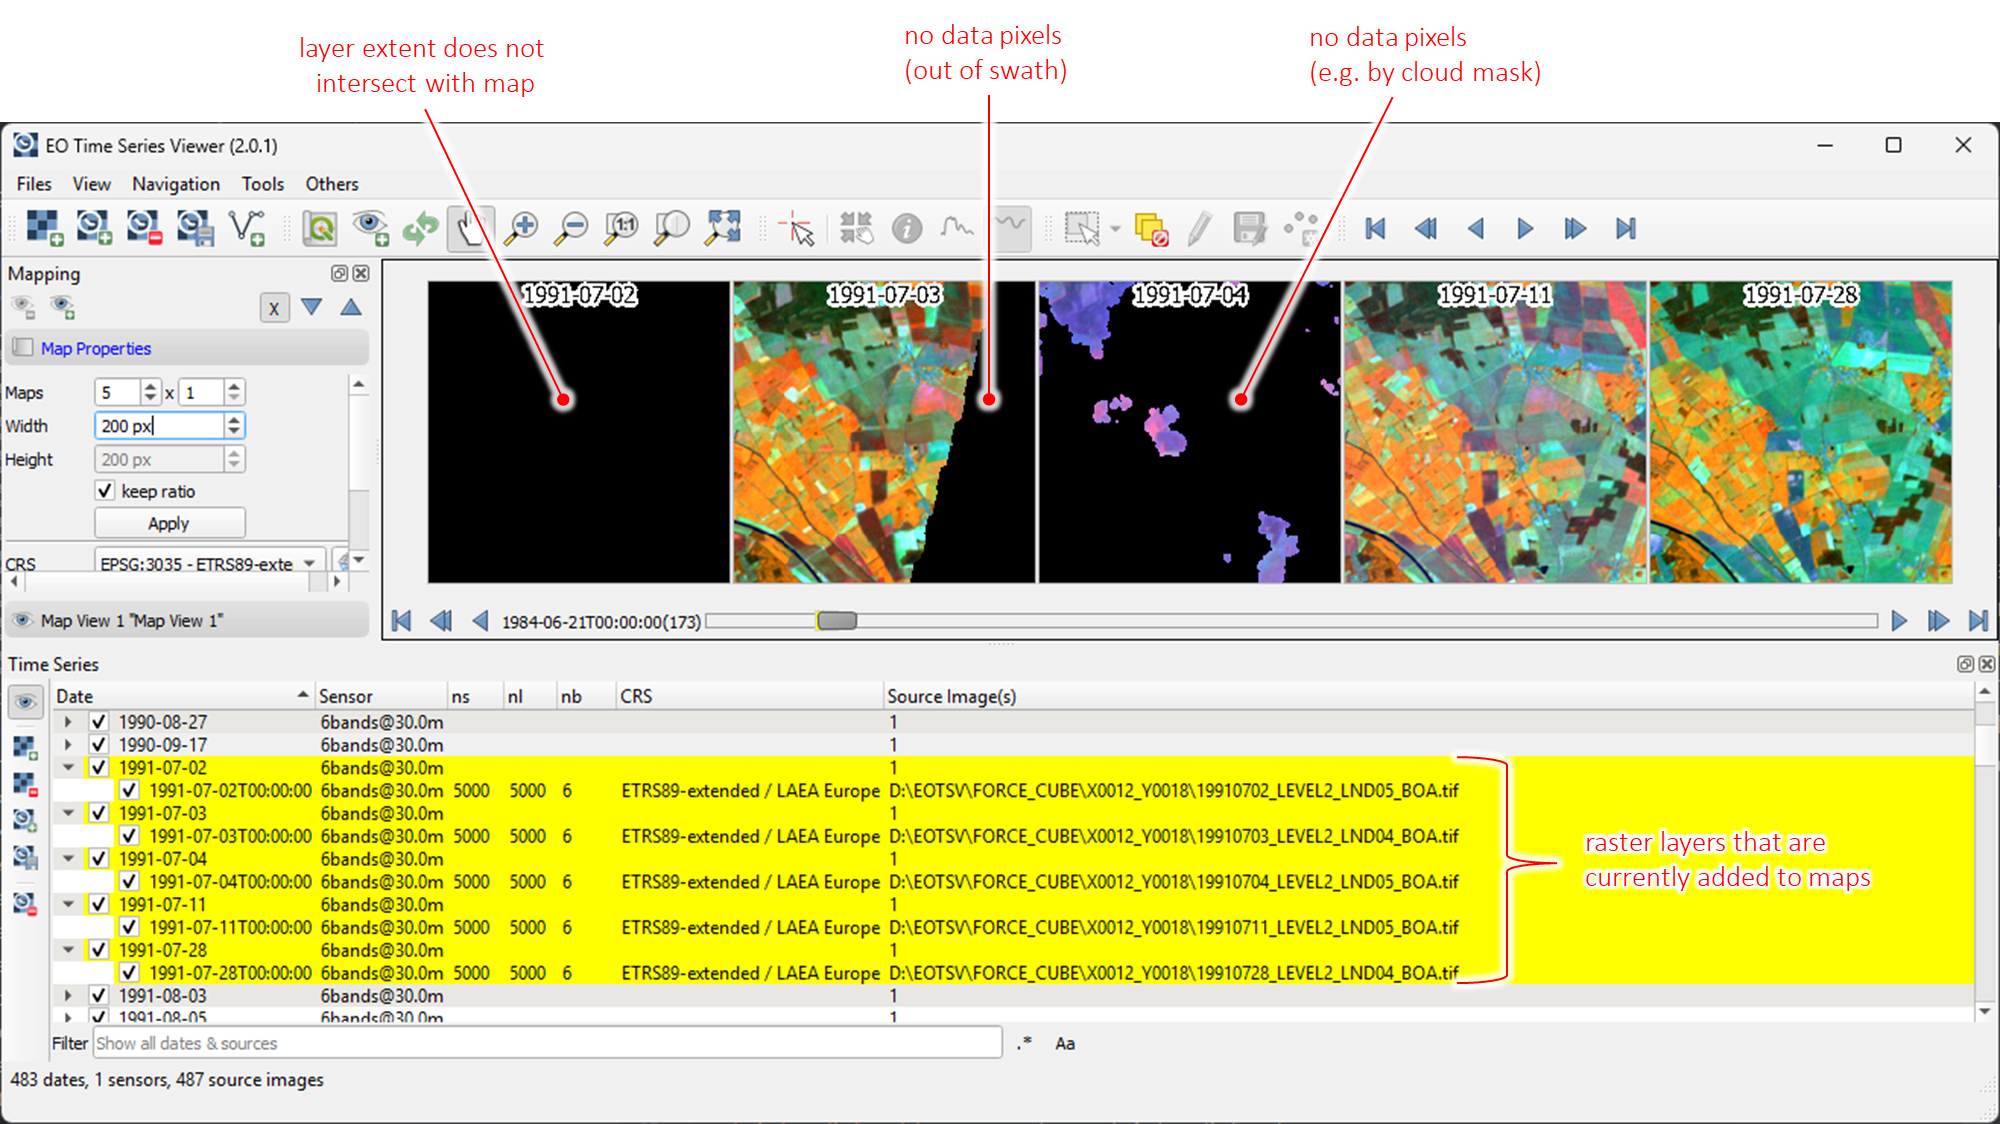The image size is (2000, 1124).
Task: Open the Files menu
Action: [x=34, y=184]
